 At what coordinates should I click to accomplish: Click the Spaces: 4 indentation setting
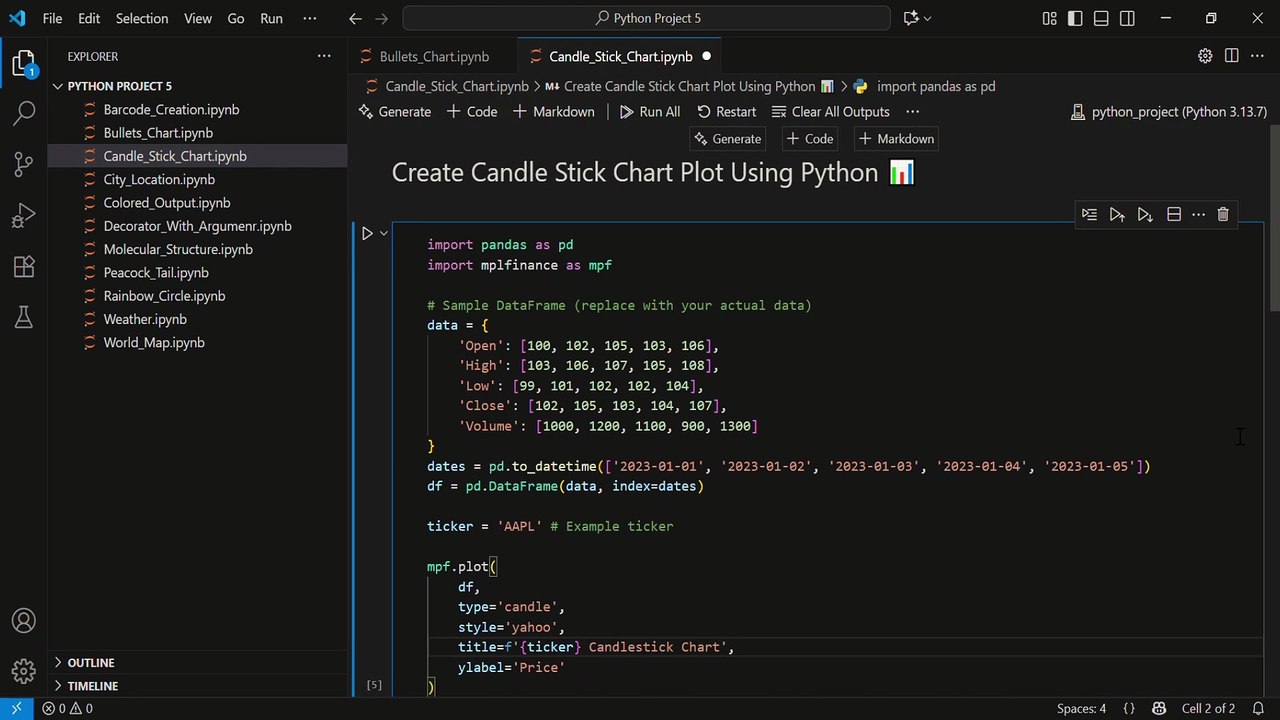tap(1082, 708)
